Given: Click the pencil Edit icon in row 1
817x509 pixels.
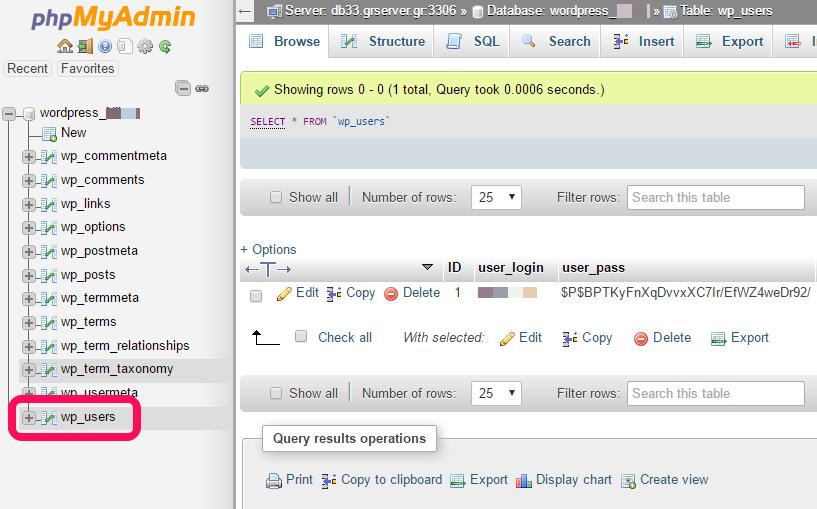Looking at the screenshot, I should tap(284, 294).
